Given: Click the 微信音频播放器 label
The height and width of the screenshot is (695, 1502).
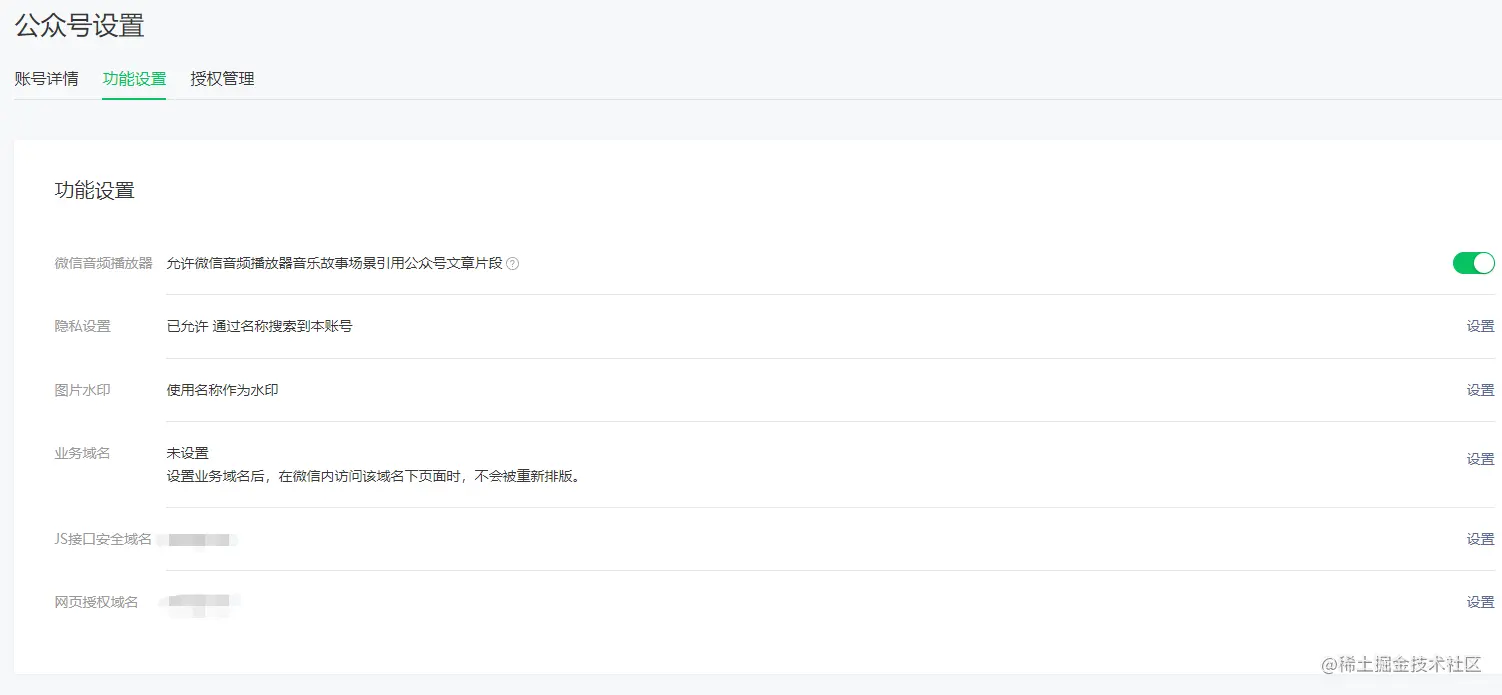Looking at the screenshot, I should pos(103,263).
